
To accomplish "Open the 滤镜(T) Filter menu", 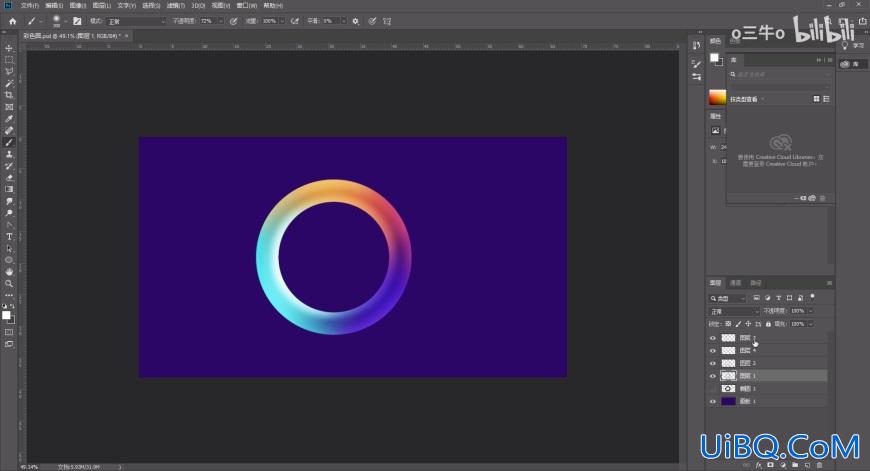I will (x=176, y=6).
